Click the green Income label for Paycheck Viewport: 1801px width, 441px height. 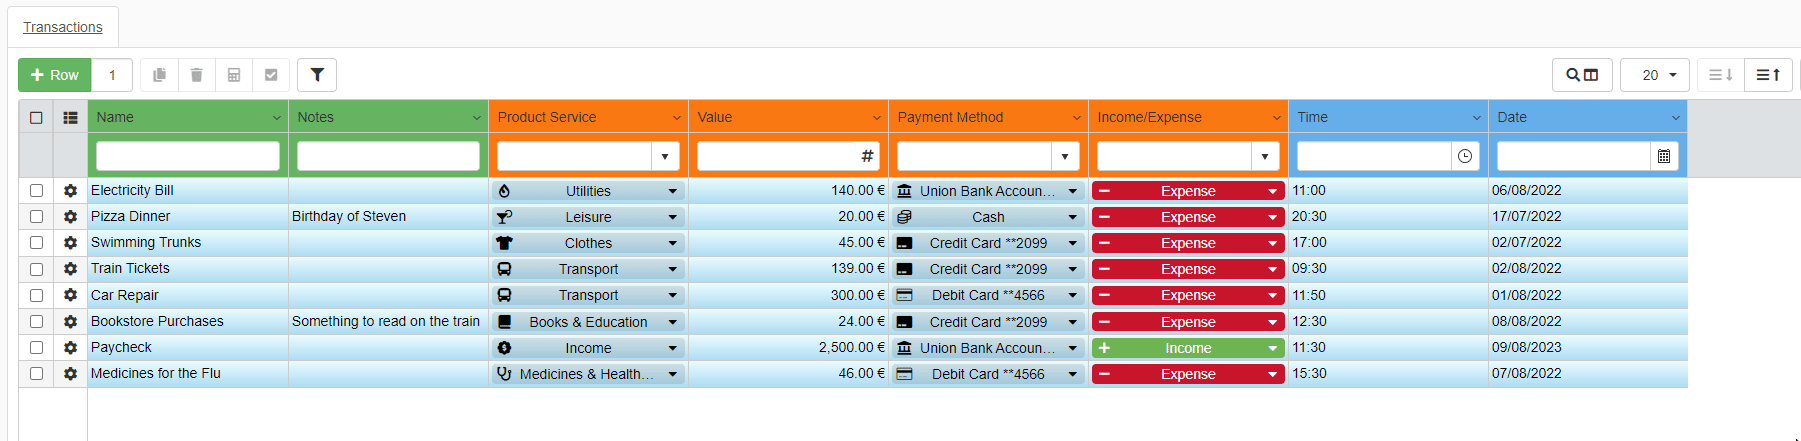pos(1187,348)
